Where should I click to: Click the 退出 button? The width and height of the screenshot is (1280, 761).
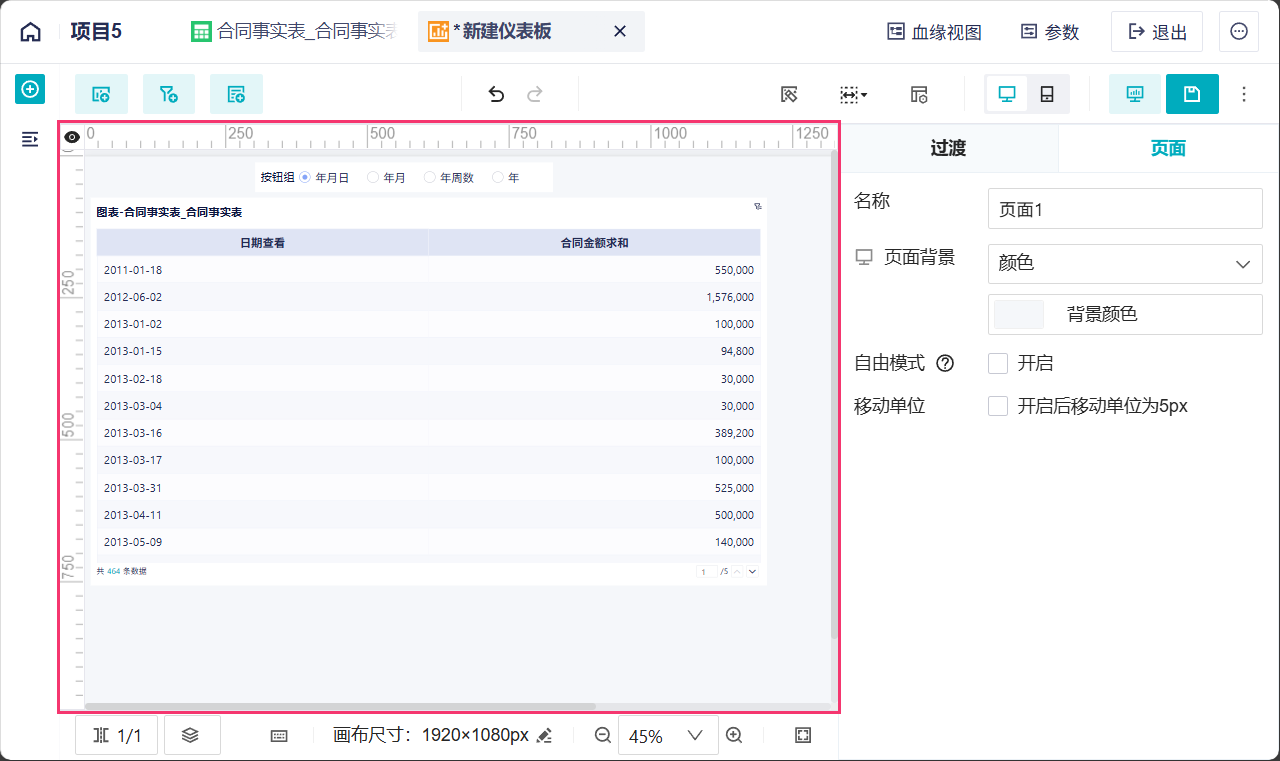pos(1157,32)
